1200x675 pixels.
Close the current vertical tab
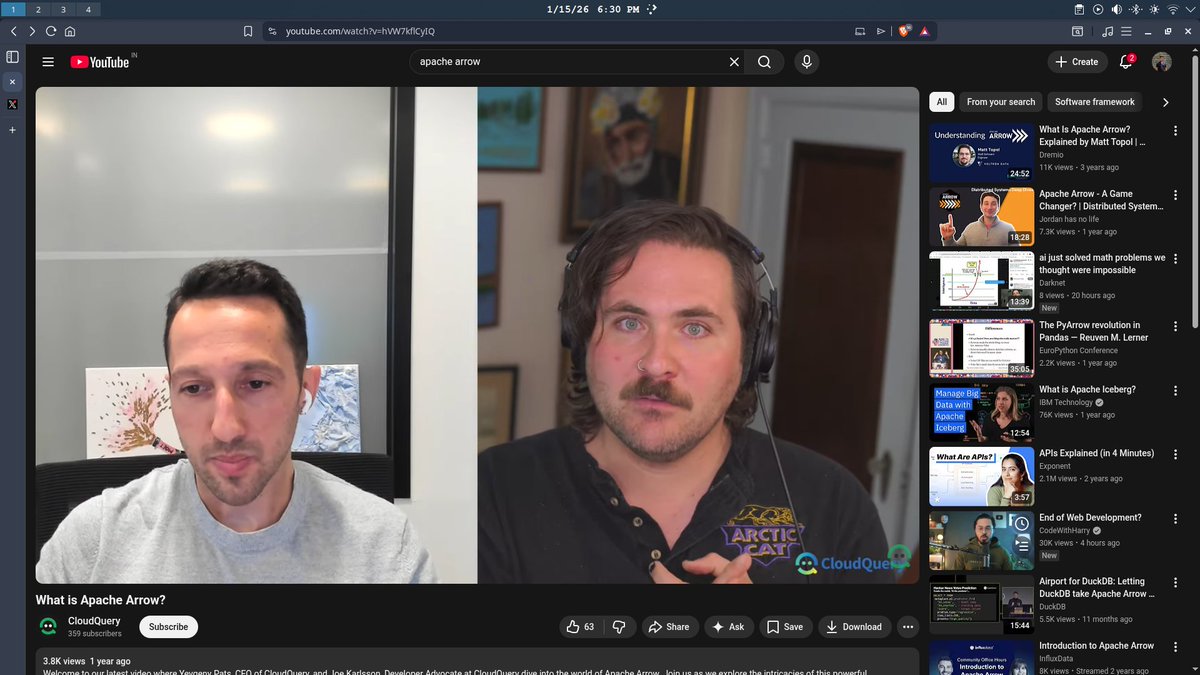point(13,82)
